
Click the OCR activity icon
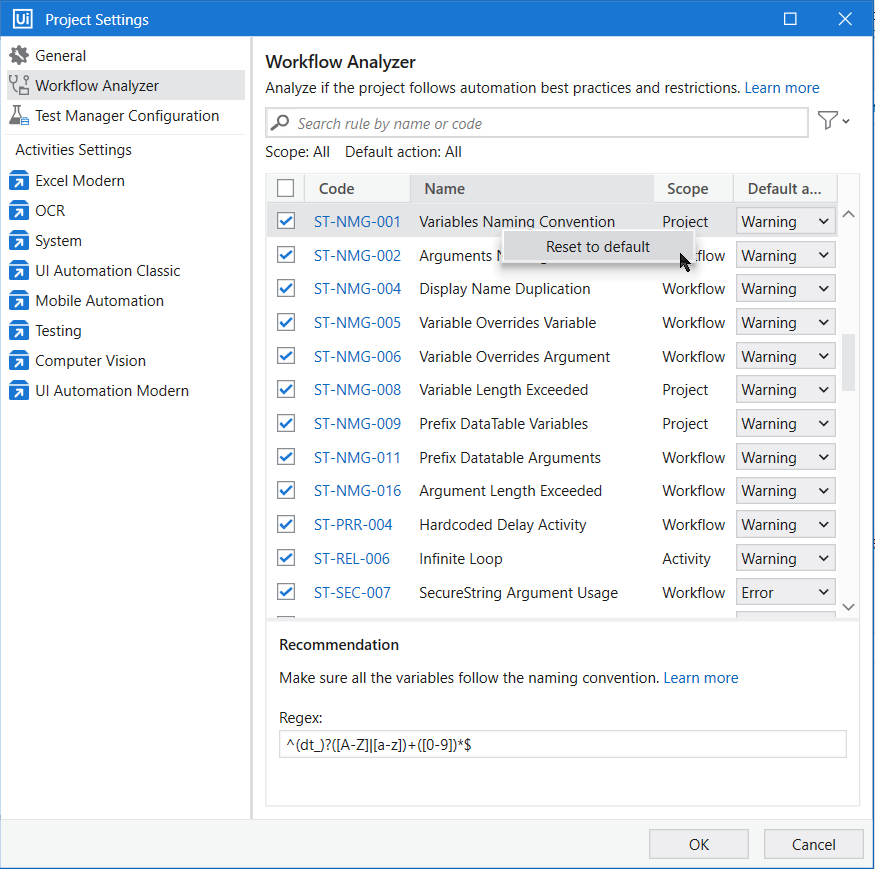click(19, 211)
